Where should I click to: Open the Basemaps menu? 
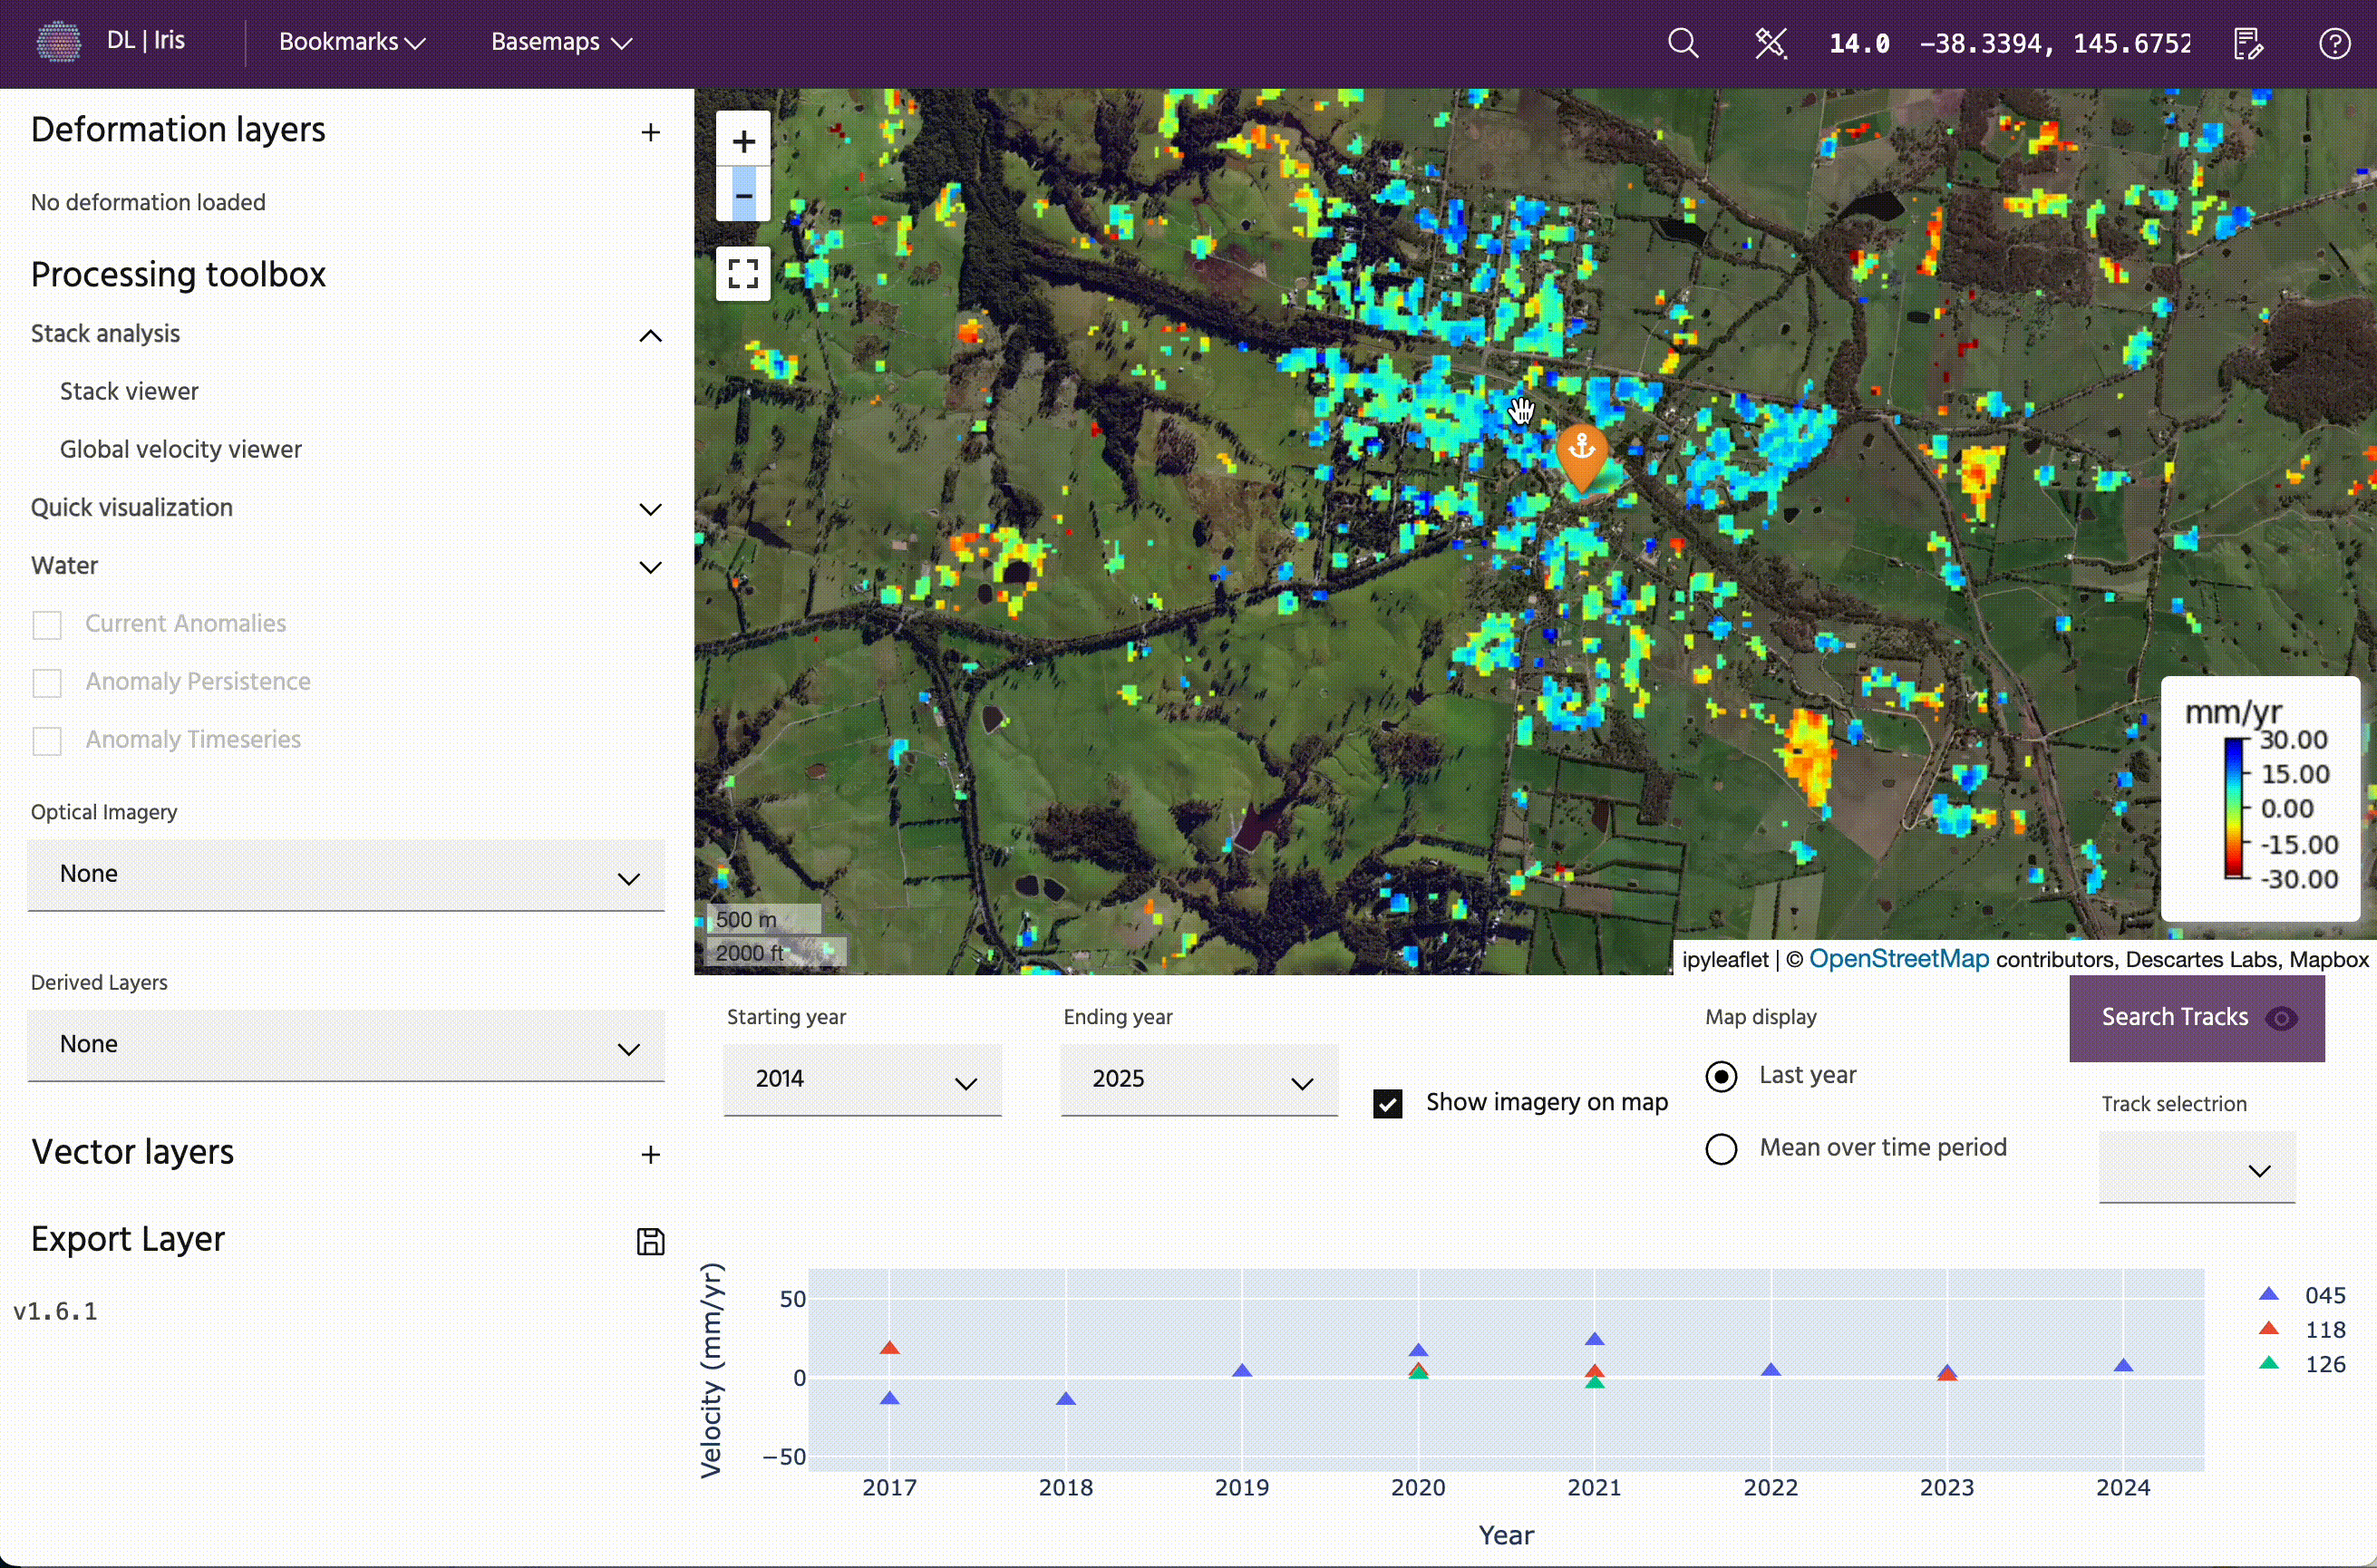point(561,42)
